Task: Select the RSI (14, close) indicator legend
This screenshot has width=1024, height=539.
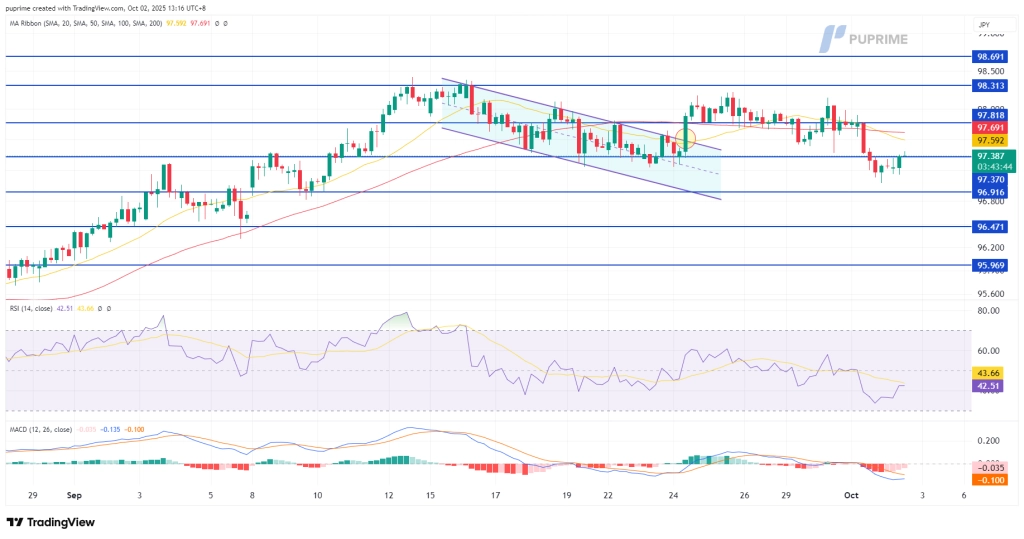Action: pos(38,309)
